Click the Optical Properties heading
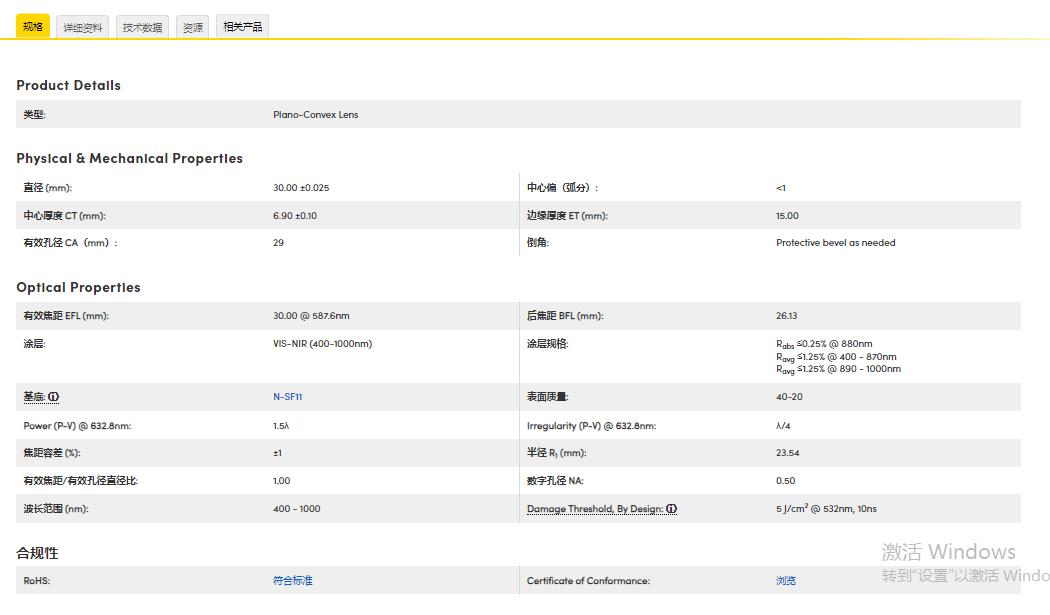The width and height of the screenshot is (1050, 615). click(x=78, y=288)
